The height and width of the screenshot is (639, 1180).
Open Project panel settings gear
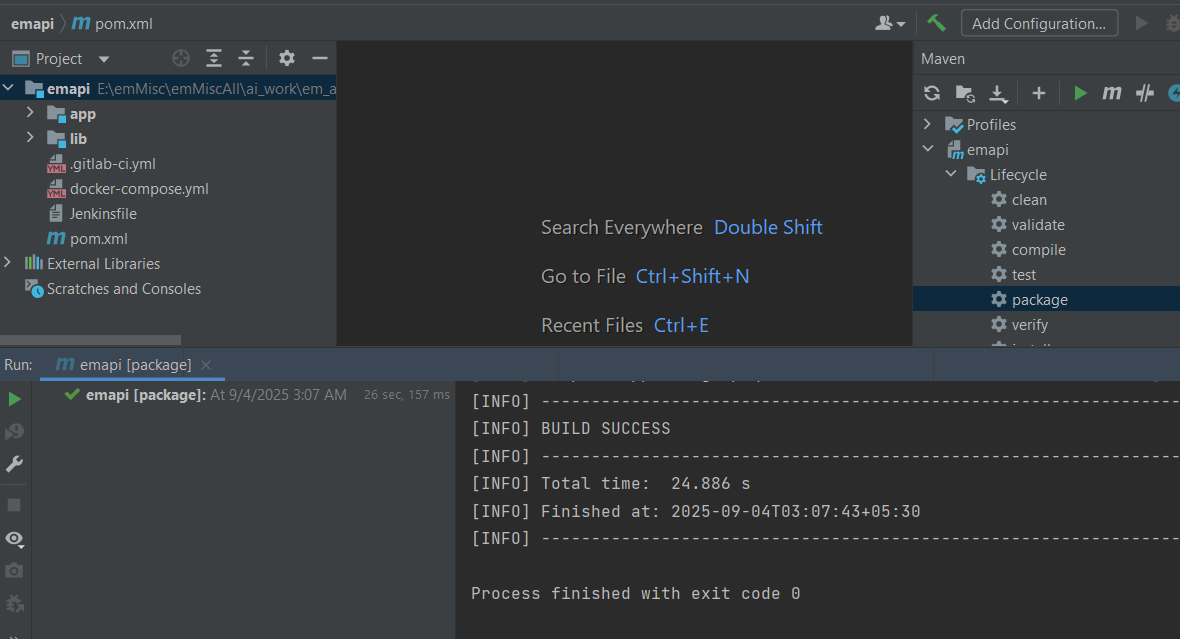287,59
